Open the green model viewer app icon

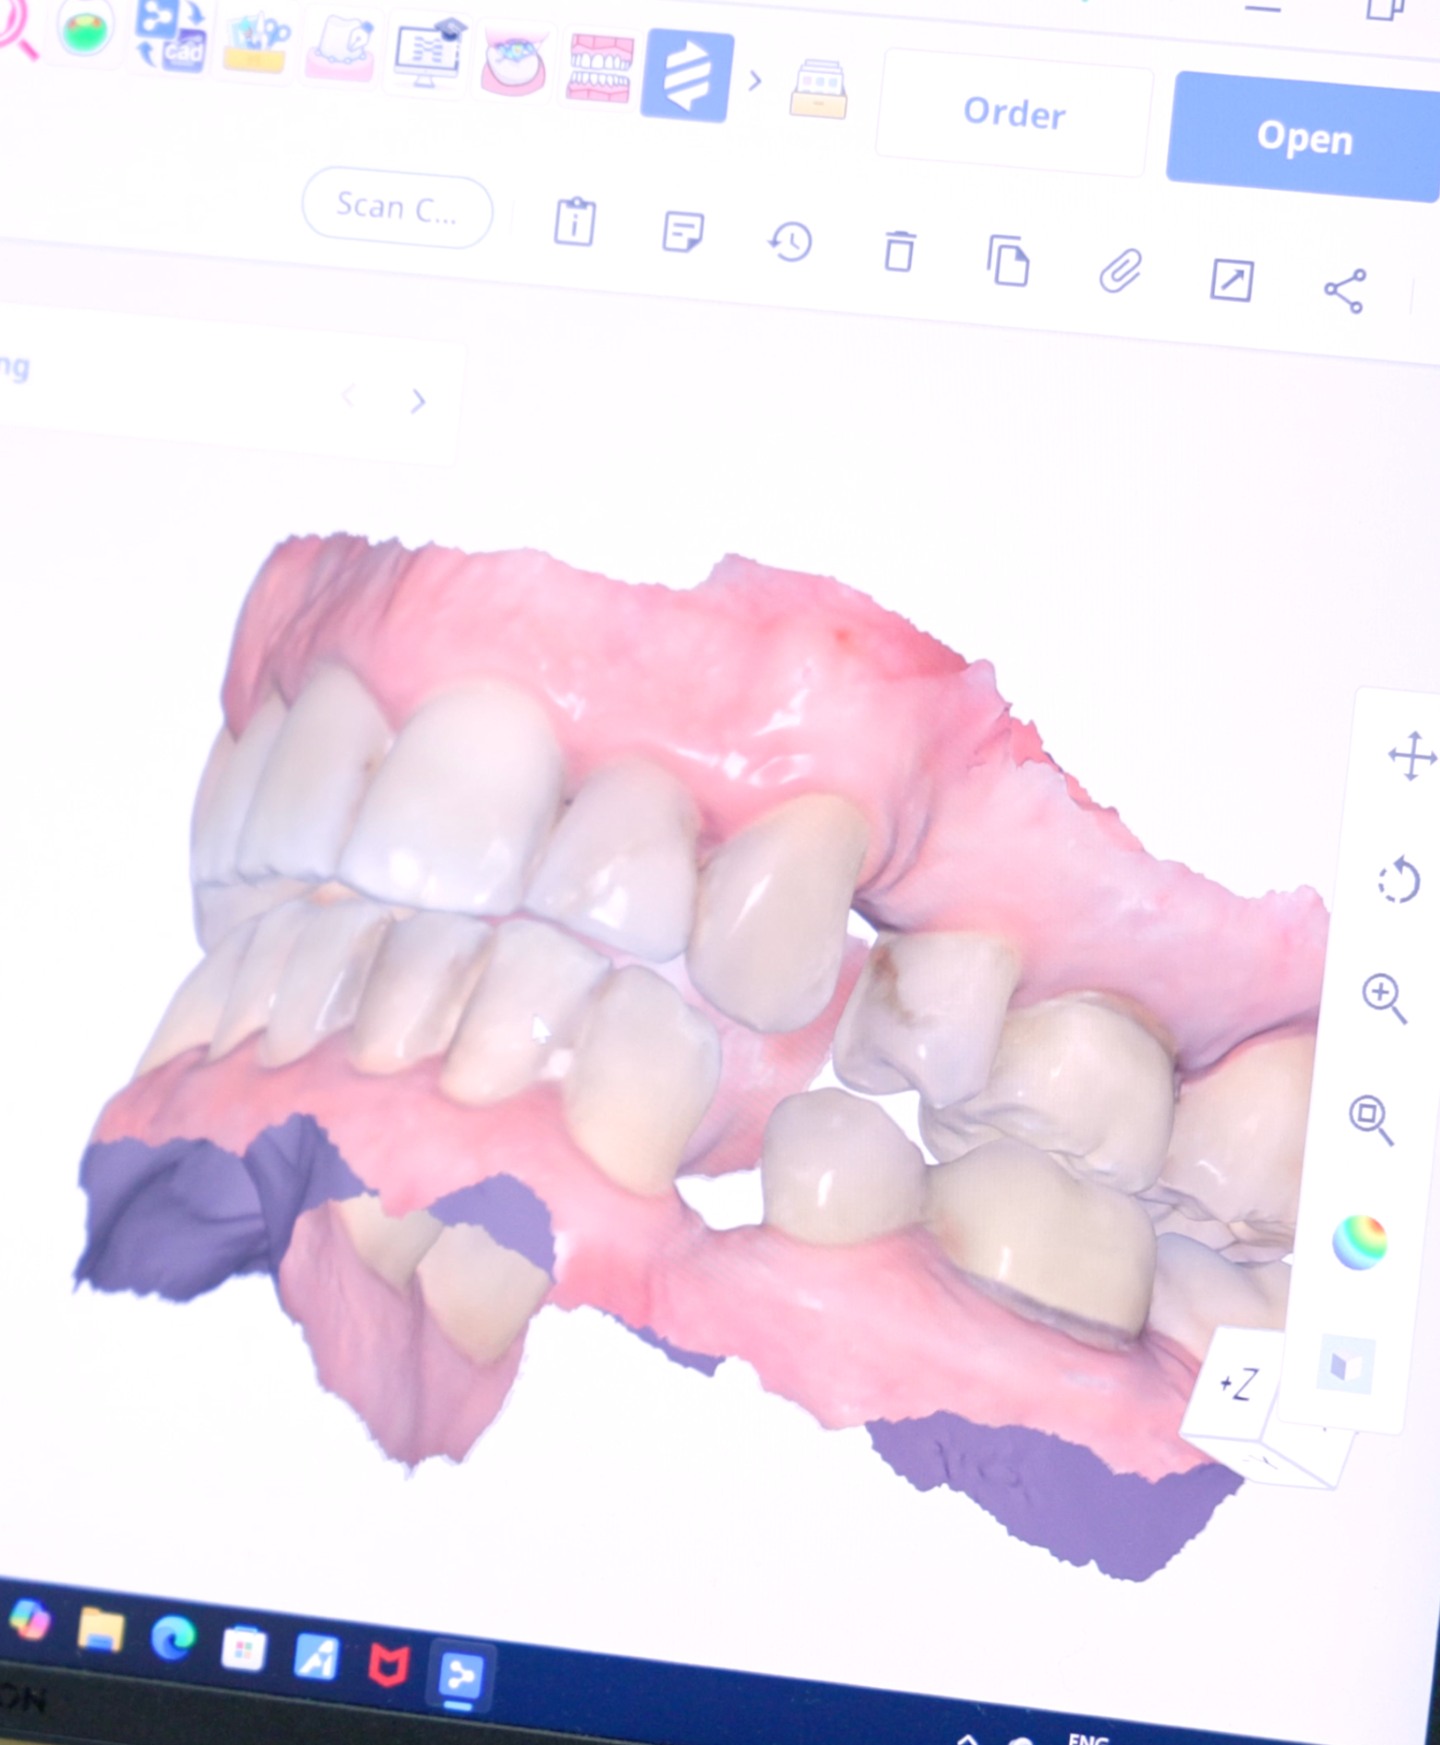86,28
